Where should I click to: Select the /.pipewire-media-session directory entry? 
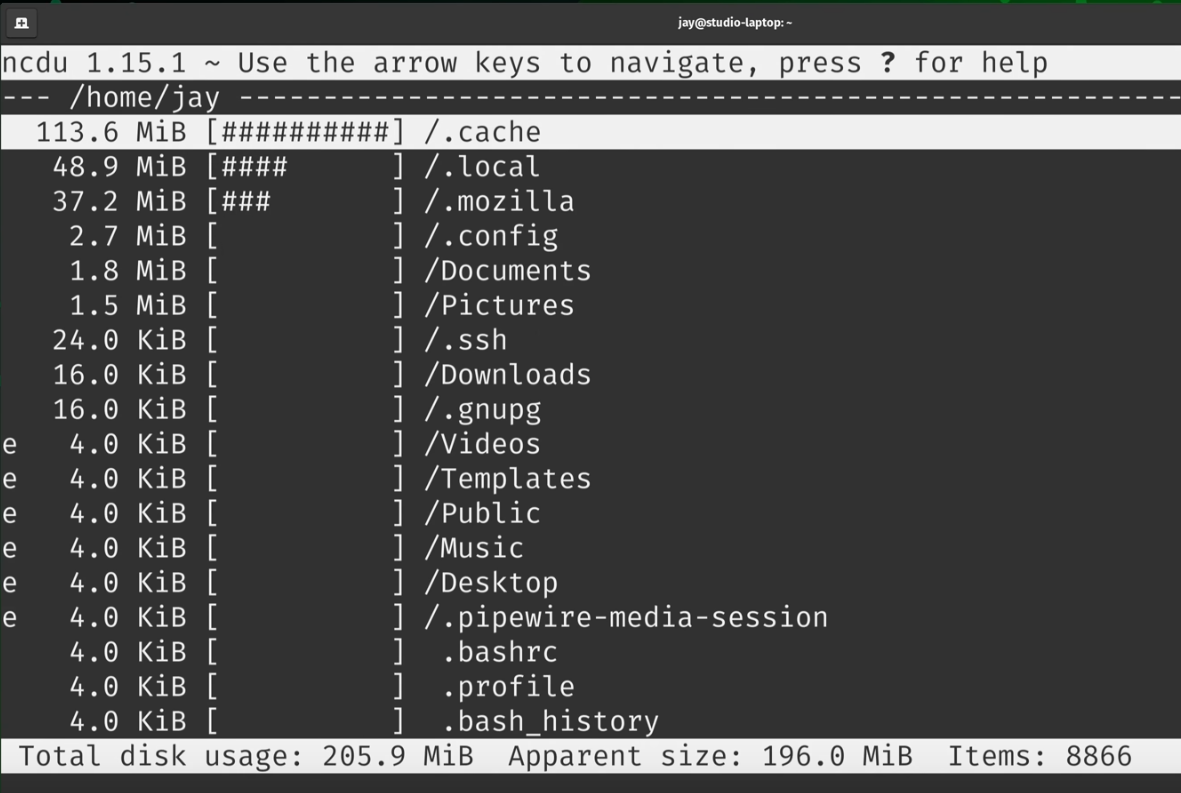[626, 617]
